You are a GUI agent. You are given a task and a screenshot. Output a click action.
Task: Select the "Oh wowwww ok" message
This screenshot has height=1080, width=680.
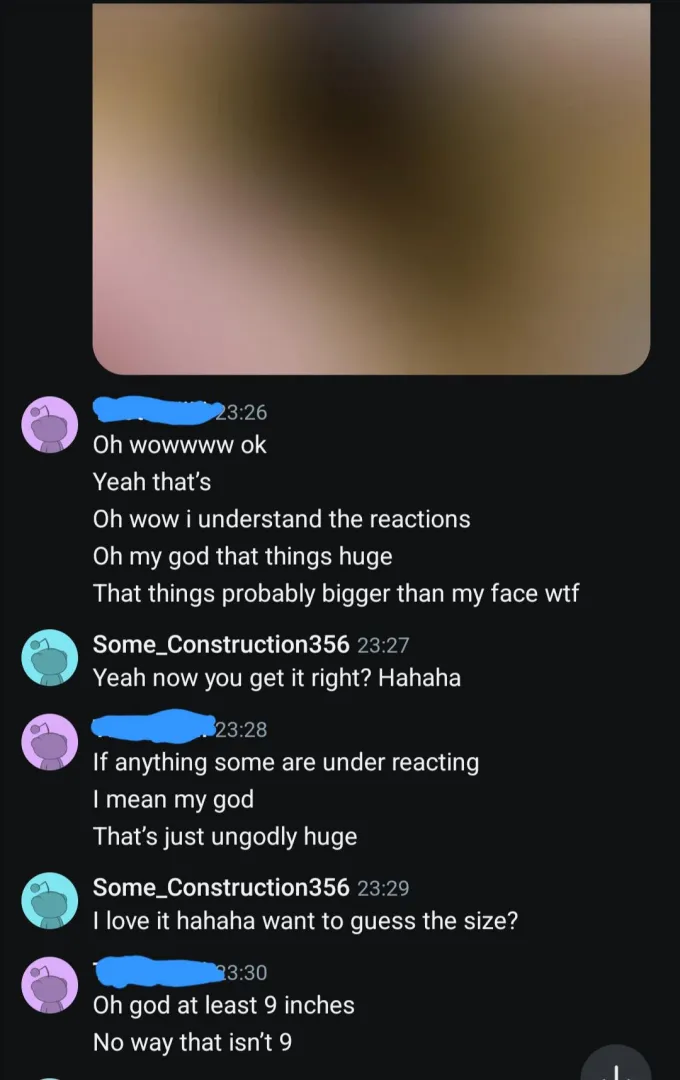(x=180, y=445)
